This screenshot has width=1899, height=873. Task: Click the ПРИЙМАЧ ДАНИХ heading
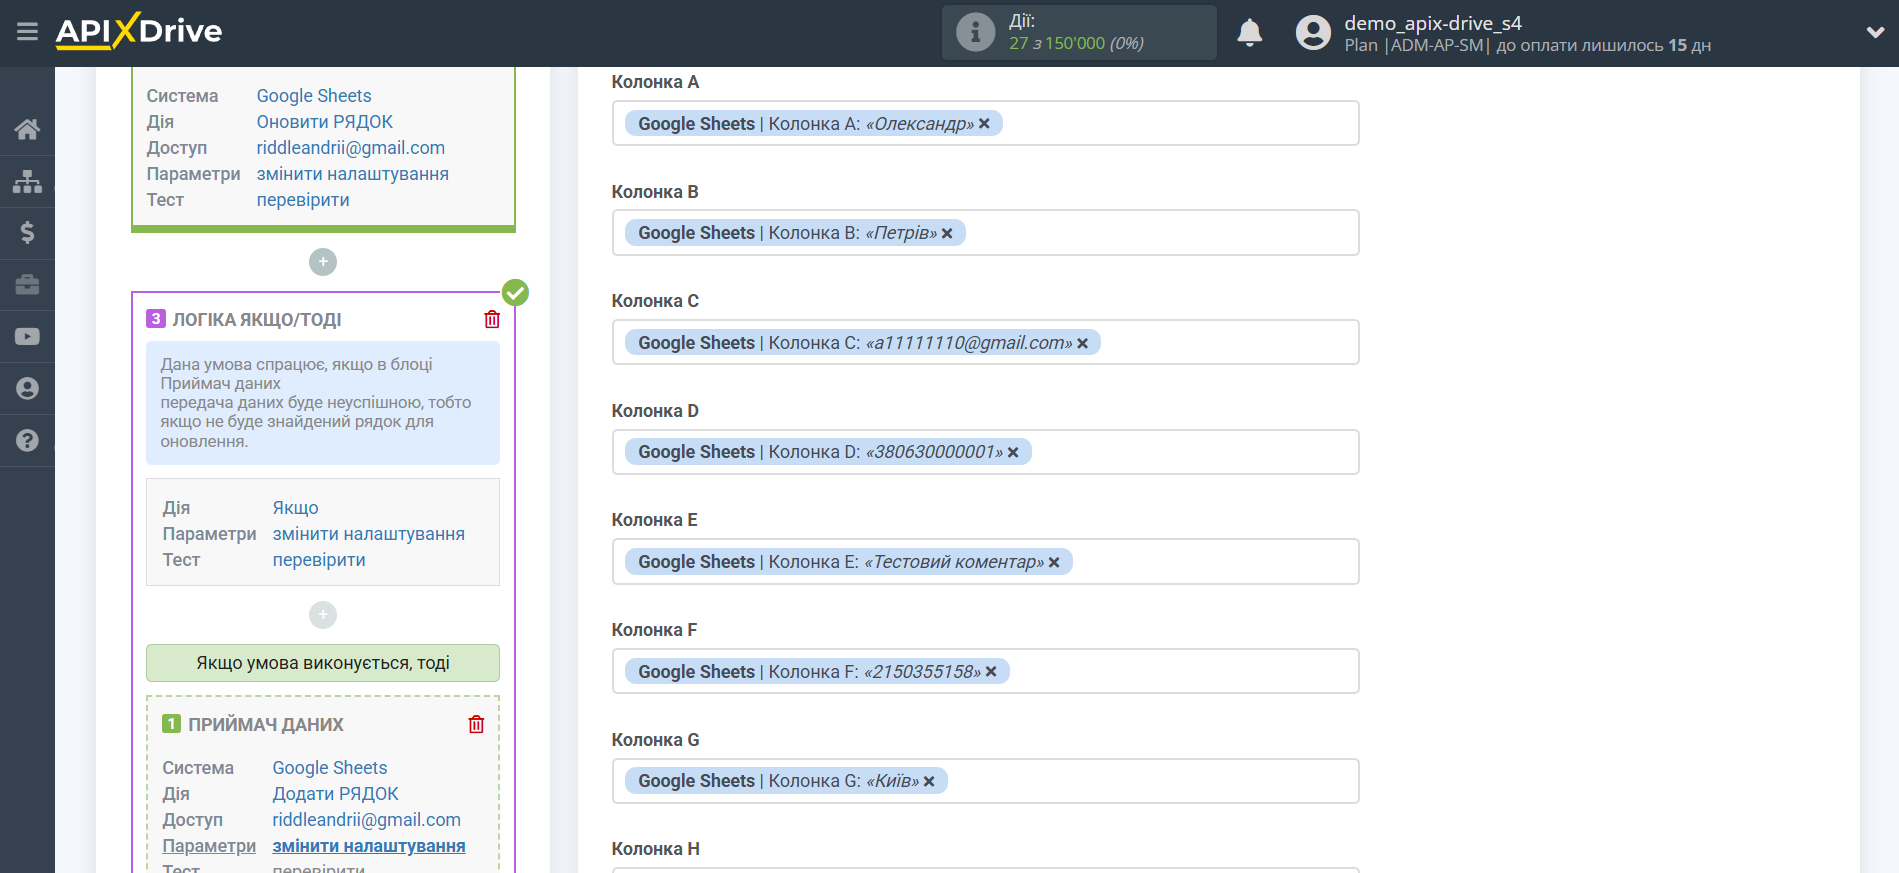tap(266, 725)
